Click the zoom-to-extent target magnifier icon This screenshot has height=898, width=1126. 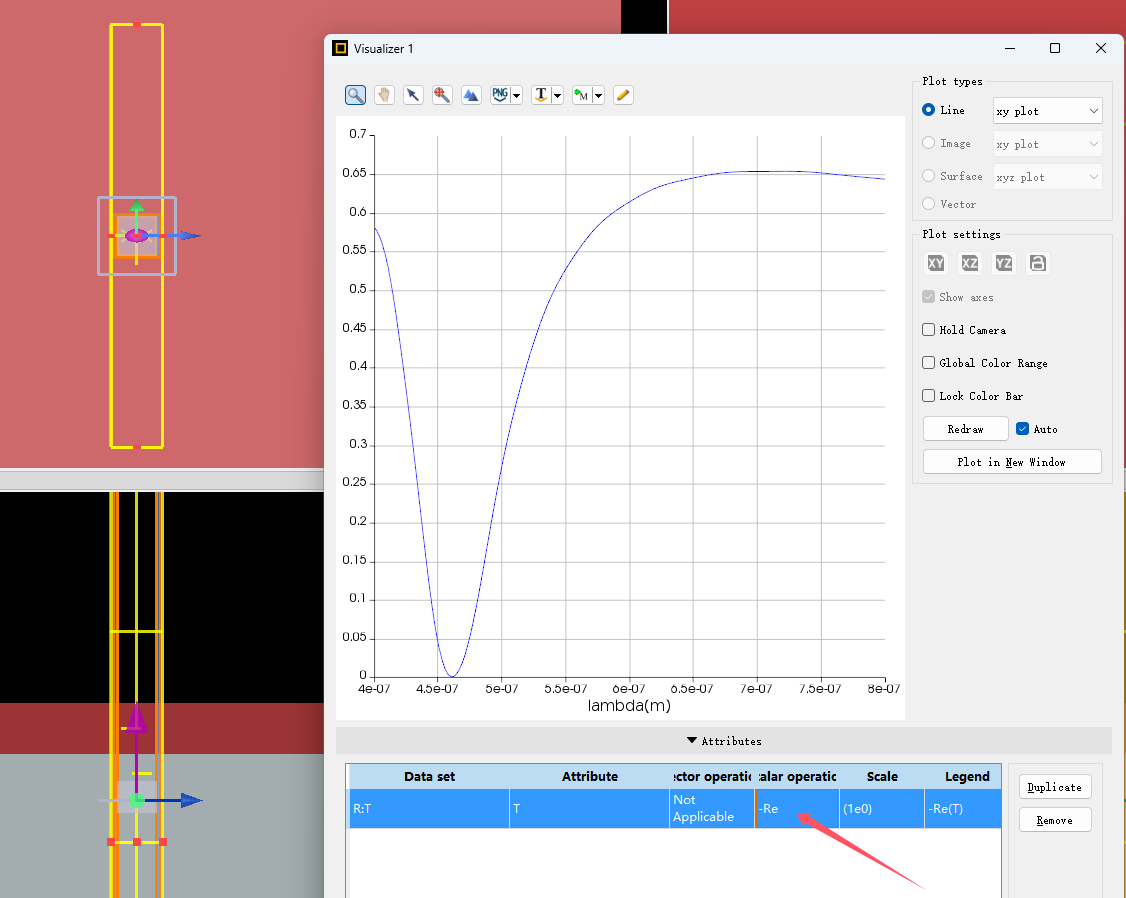click(x=442, y=95)
